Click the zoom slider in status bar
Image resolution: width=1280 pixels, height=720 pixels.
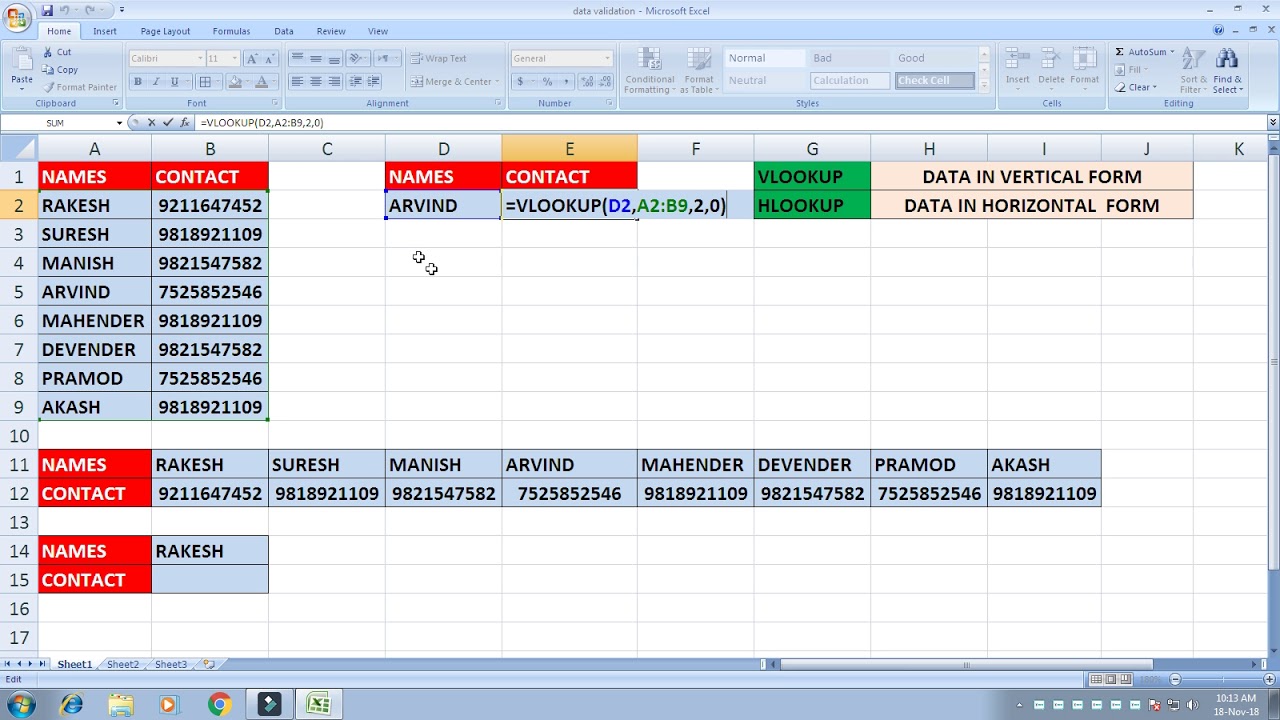(x=1222, y=680)
